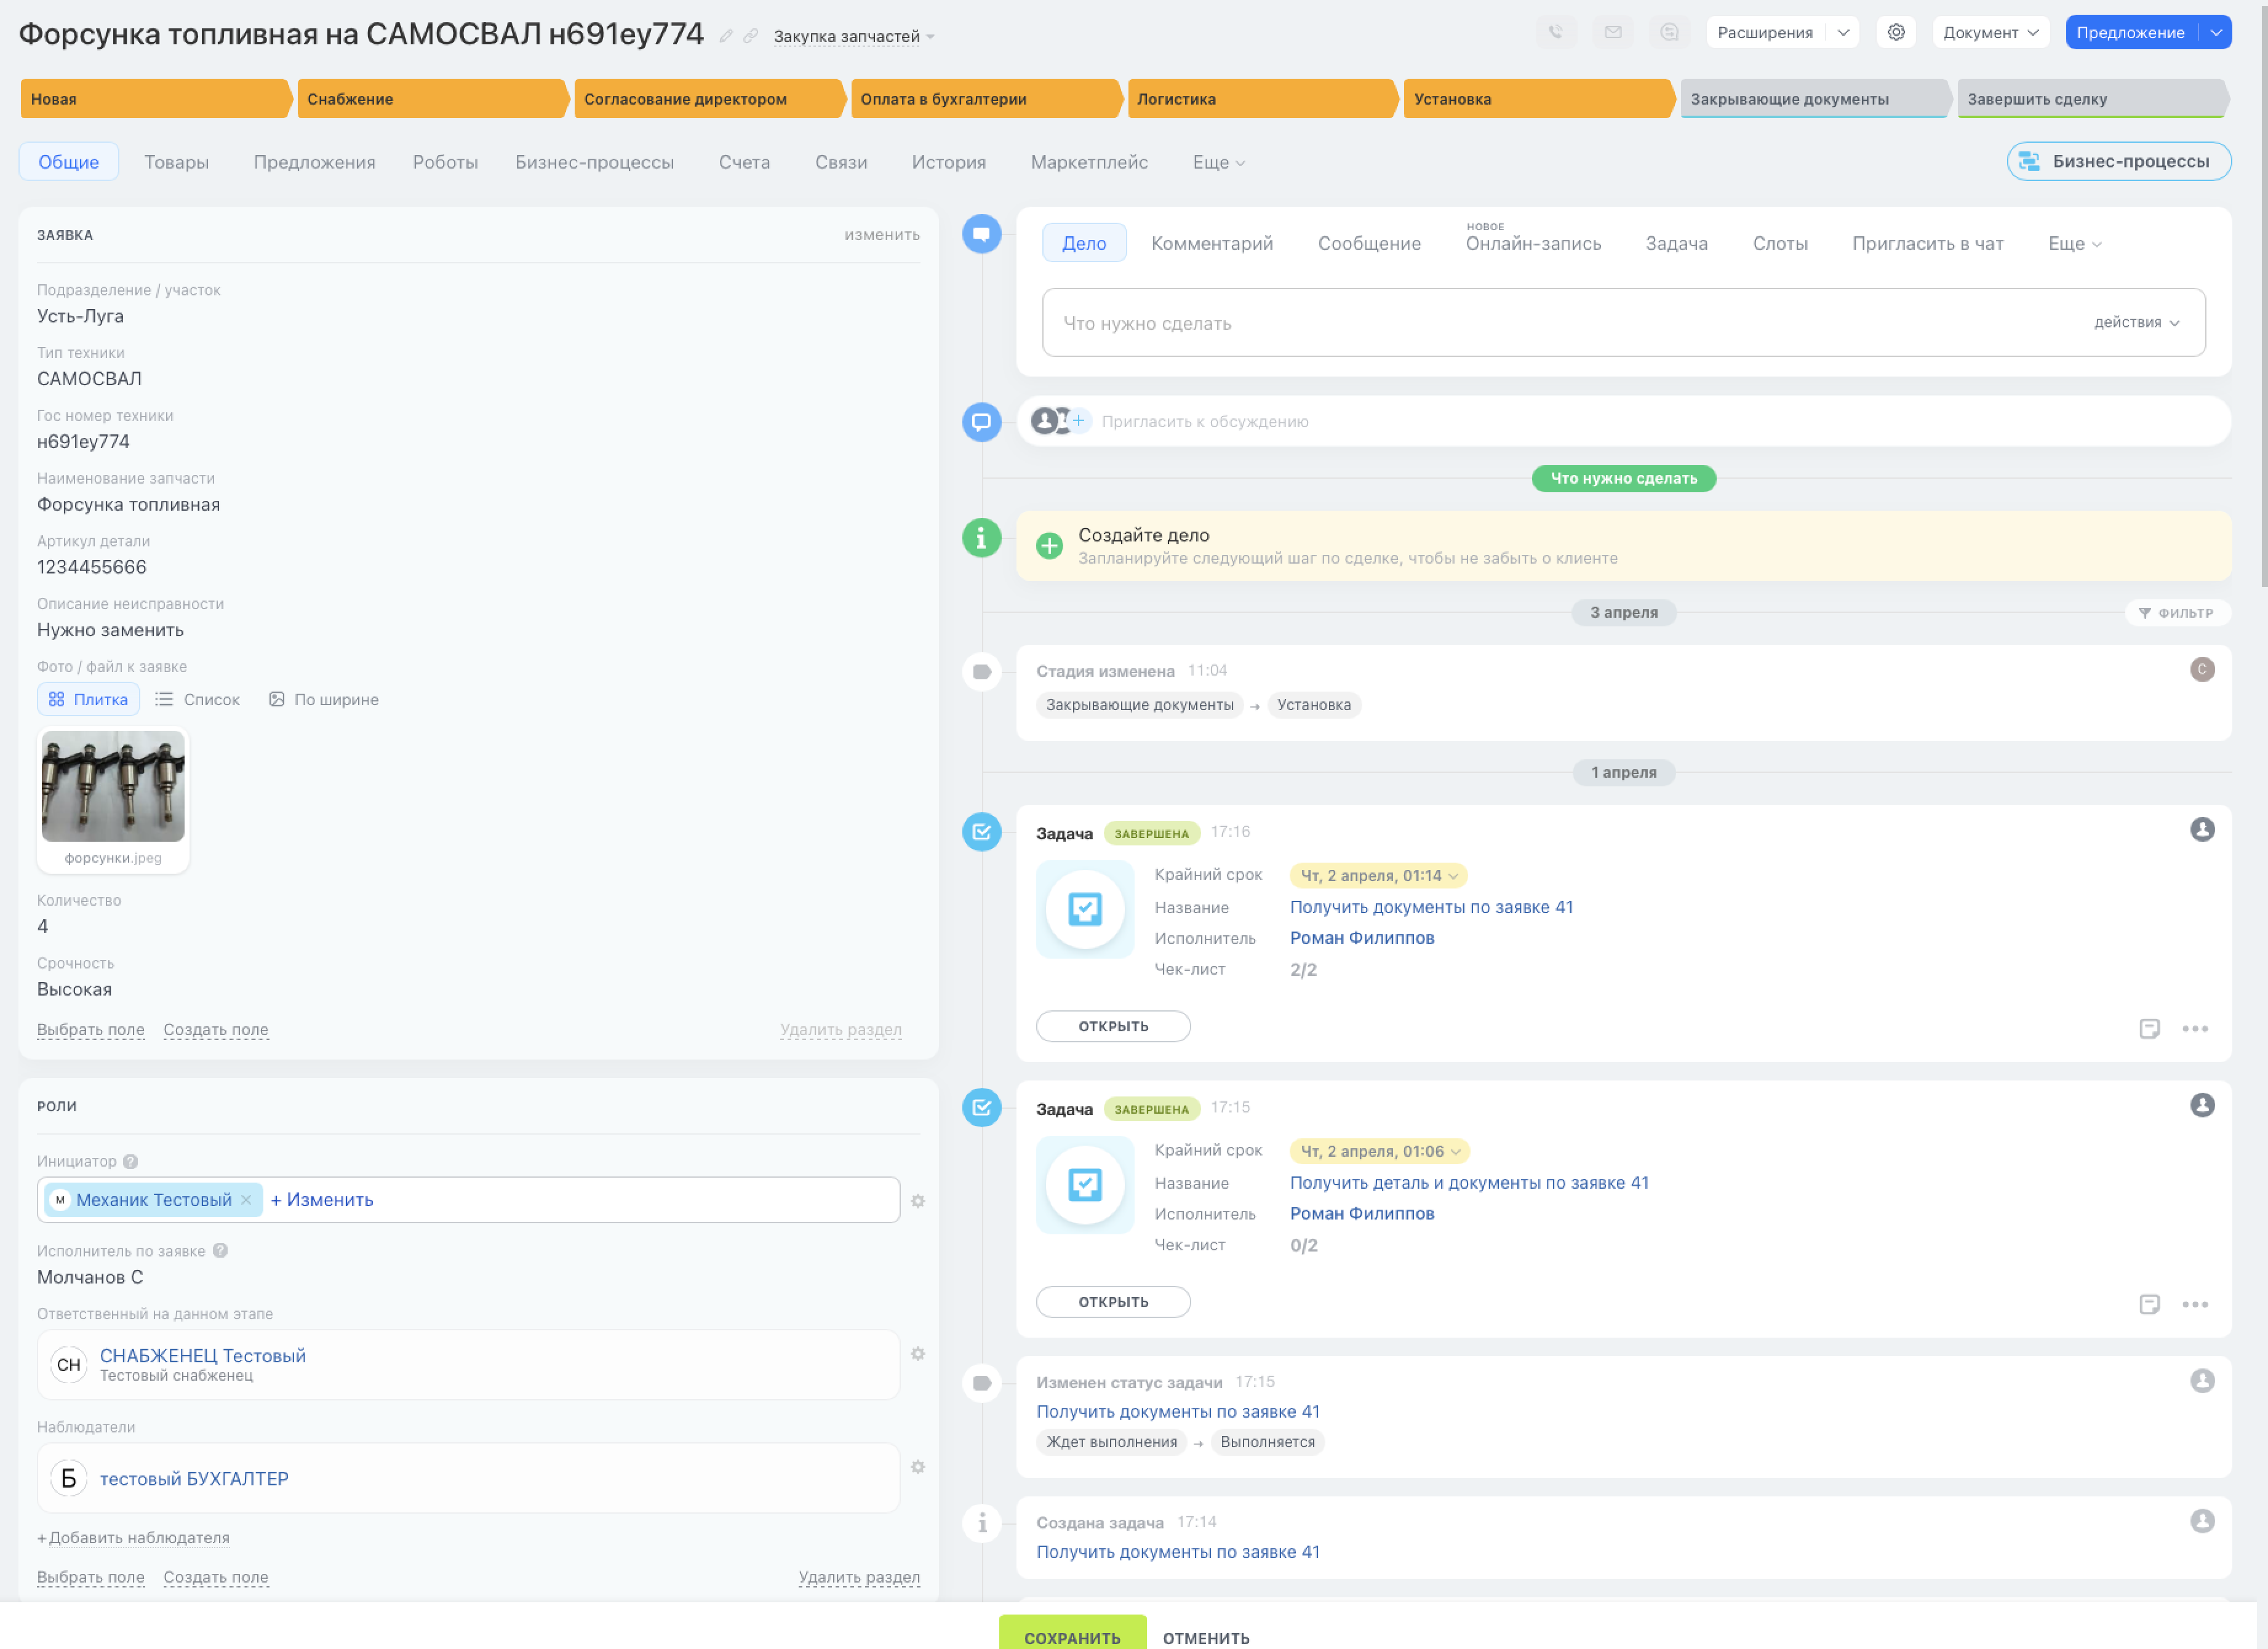Viewport: 2268px width, 1649px height.
Task: Click green plus icon for Создайте дело
Action: (x=1049, y=545)
